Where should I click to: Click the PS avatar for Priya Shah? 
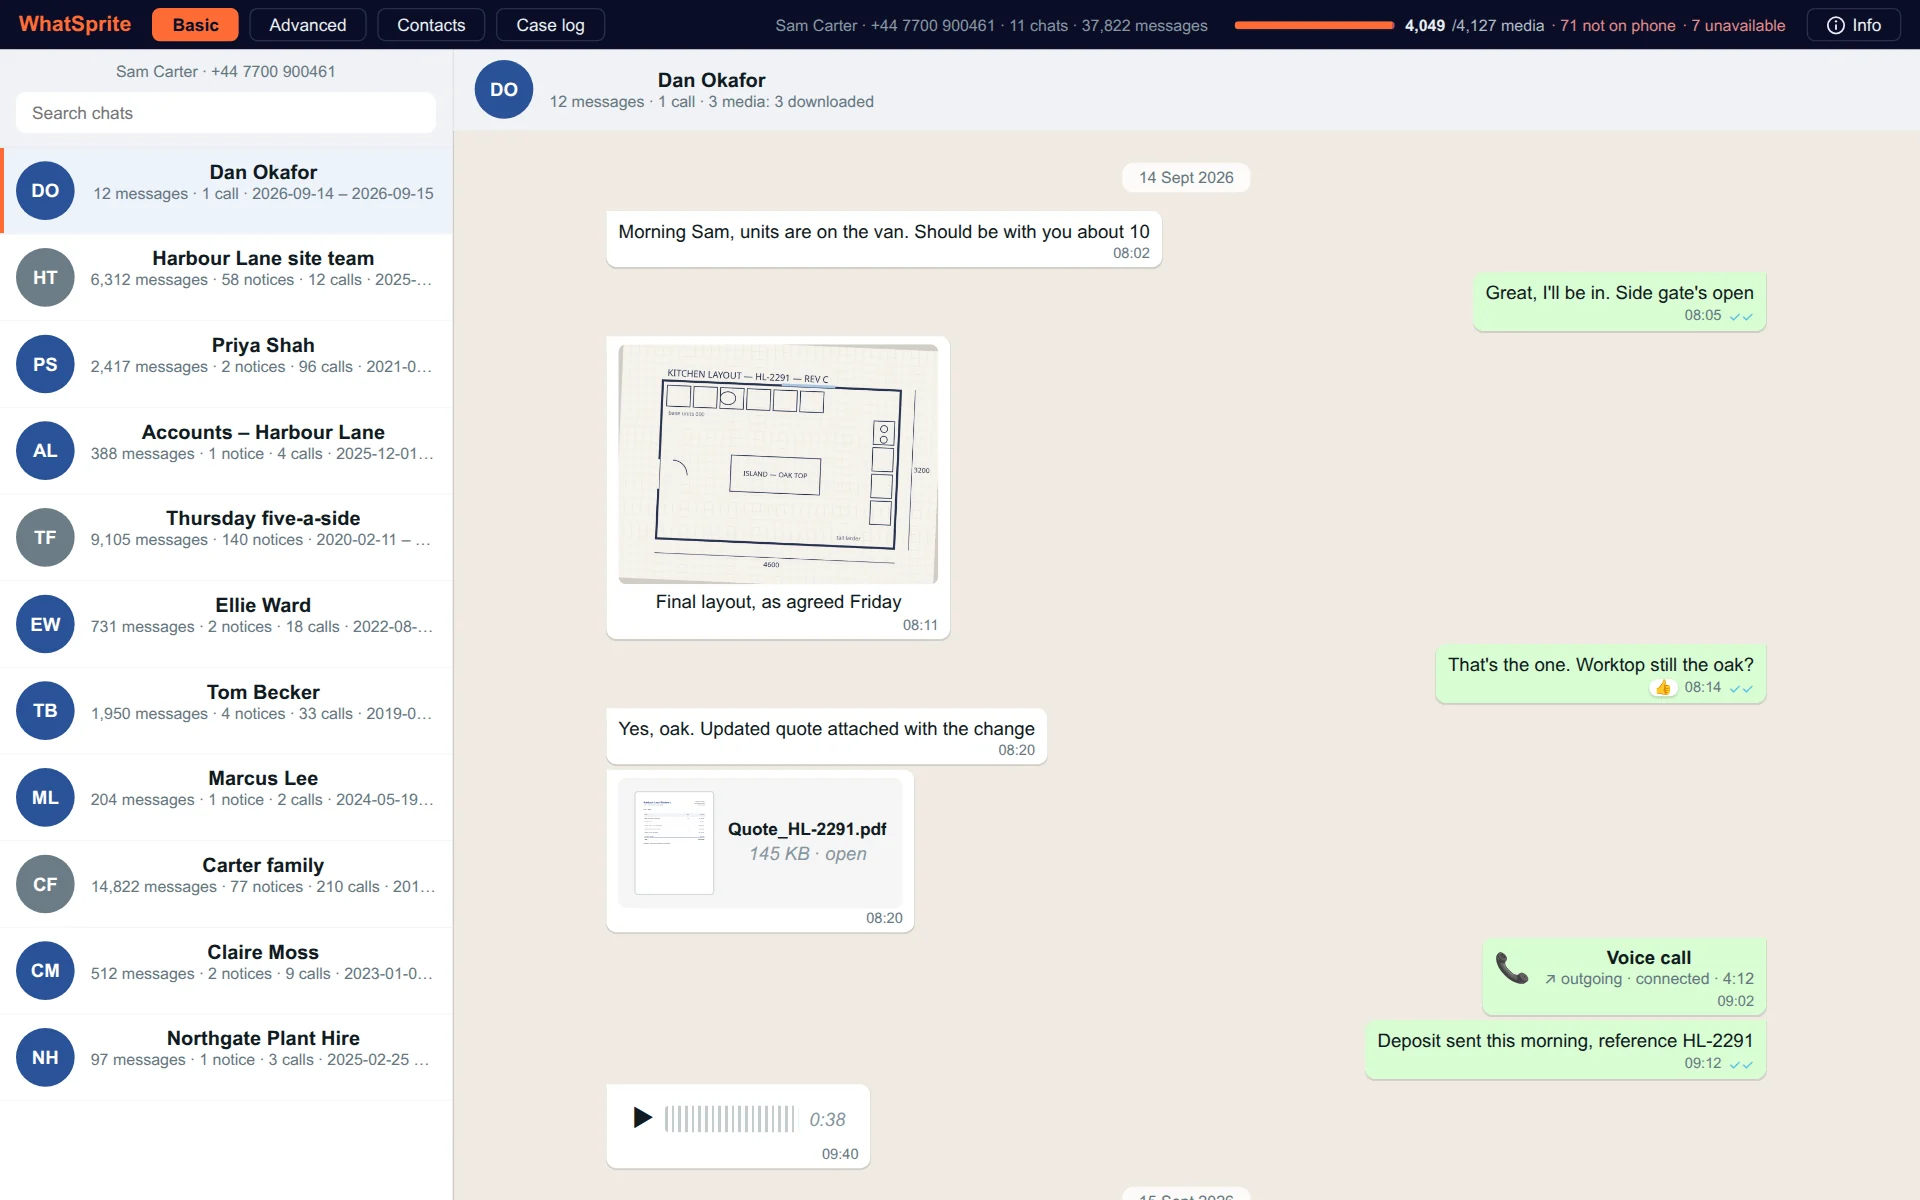point(45,365)
